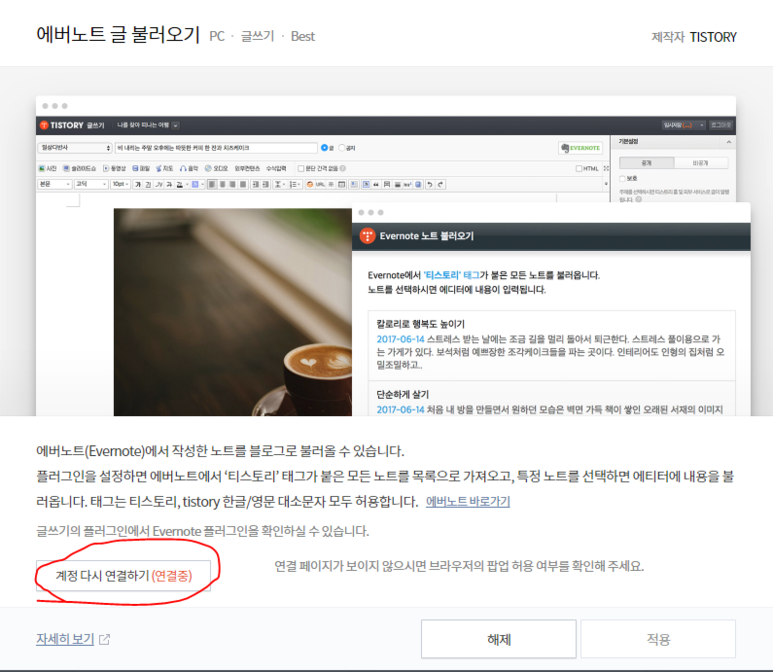Viewport: 773px width, 672px height.
Task: Click the justify alignment icon
Action: [x=243, y=184]
